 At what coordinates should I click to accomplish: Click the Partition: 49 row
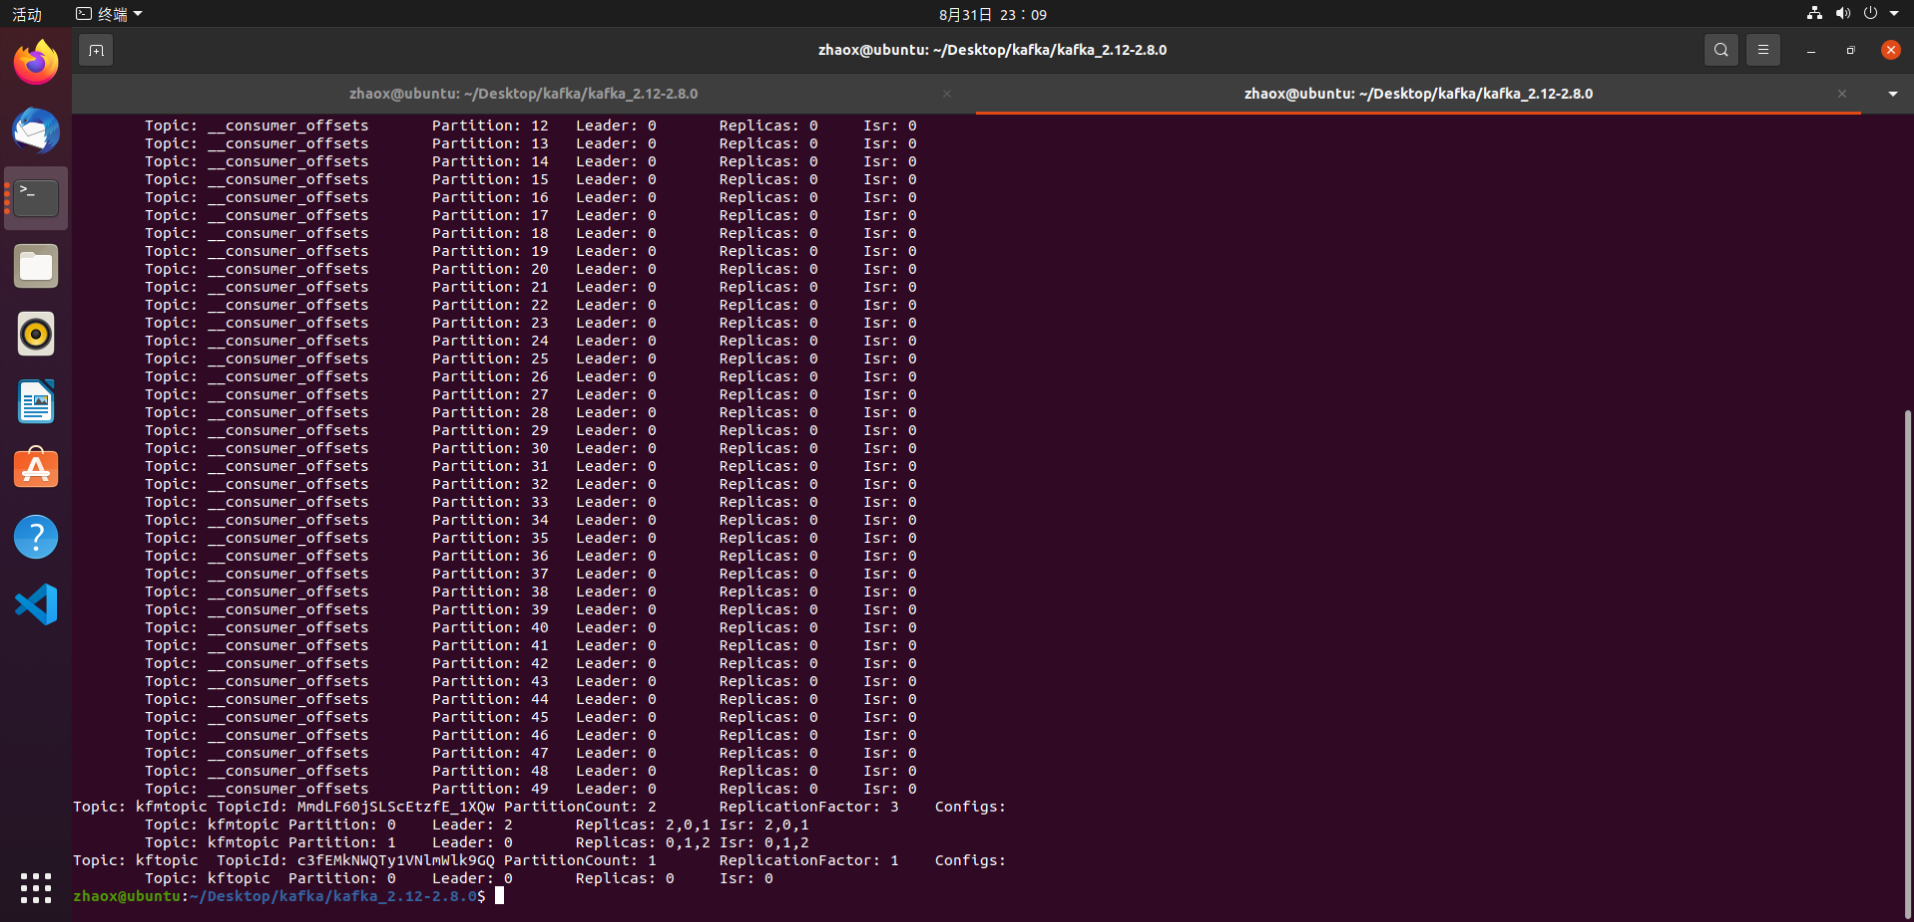[531, 789]
